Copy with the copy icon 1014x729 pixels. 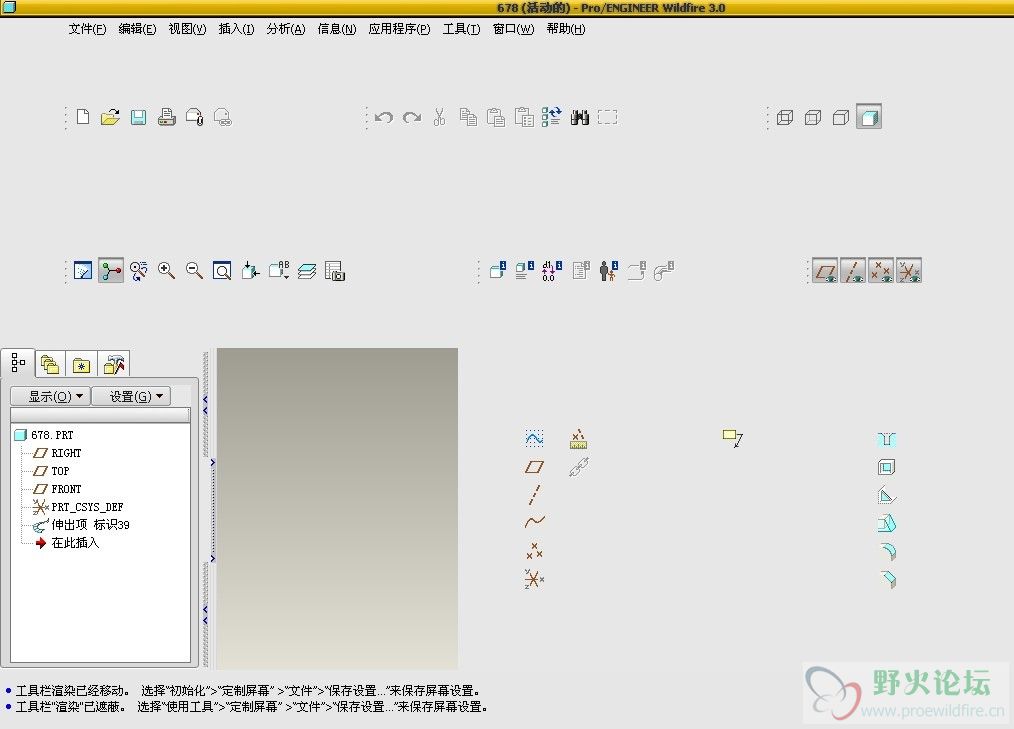click(x=468, y=117)
